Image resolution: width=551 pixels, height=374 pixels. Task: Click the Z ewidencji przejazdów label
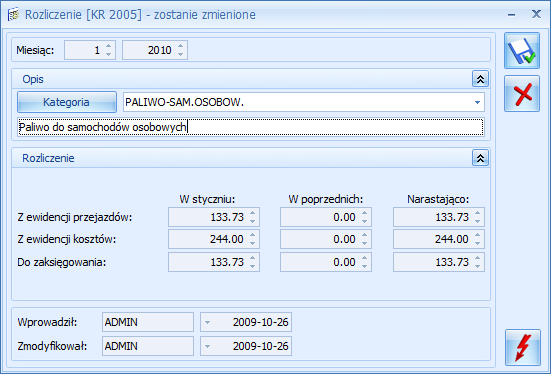point(75,218)
